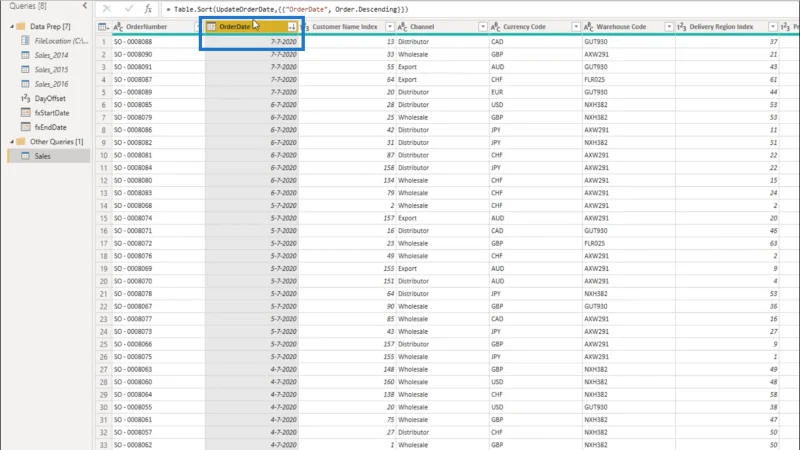The height and width of the screenshot is (450, 800).
Task: Select row number 15 header
Action: coord(103,218)
